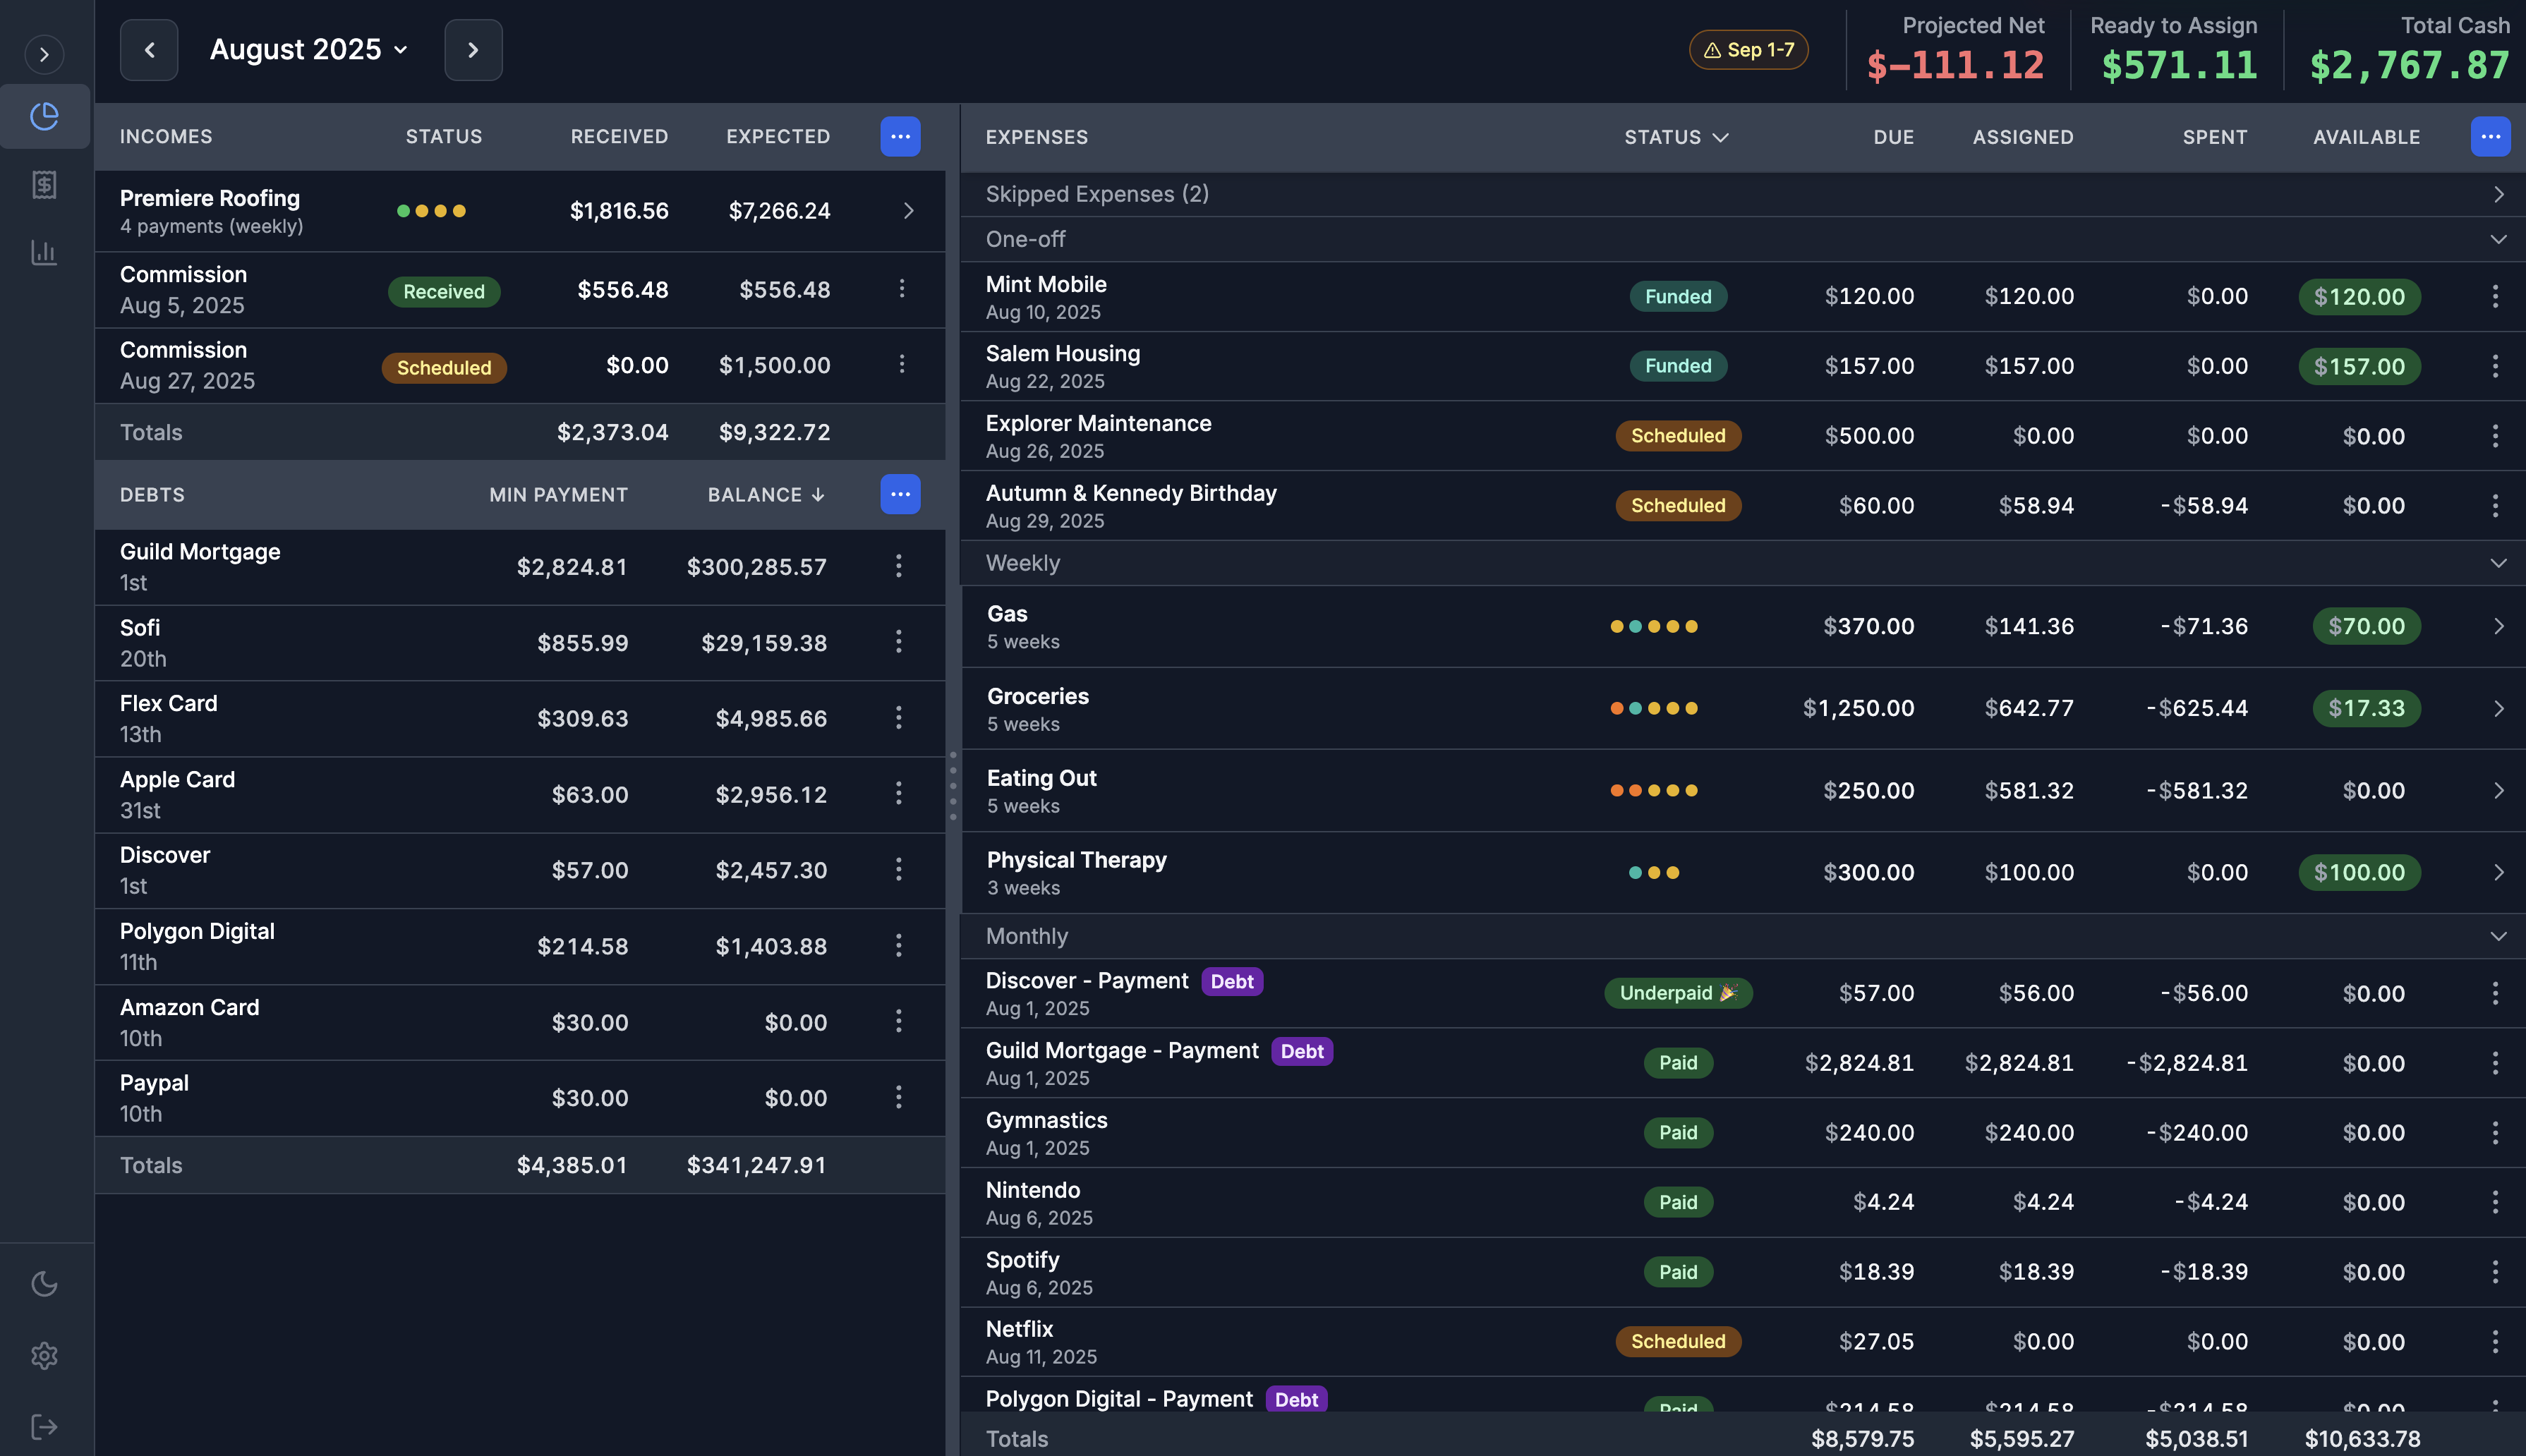Collapse the Weekly expenses group
Screen dimensions: 2526x1456
pos(2498,563)
